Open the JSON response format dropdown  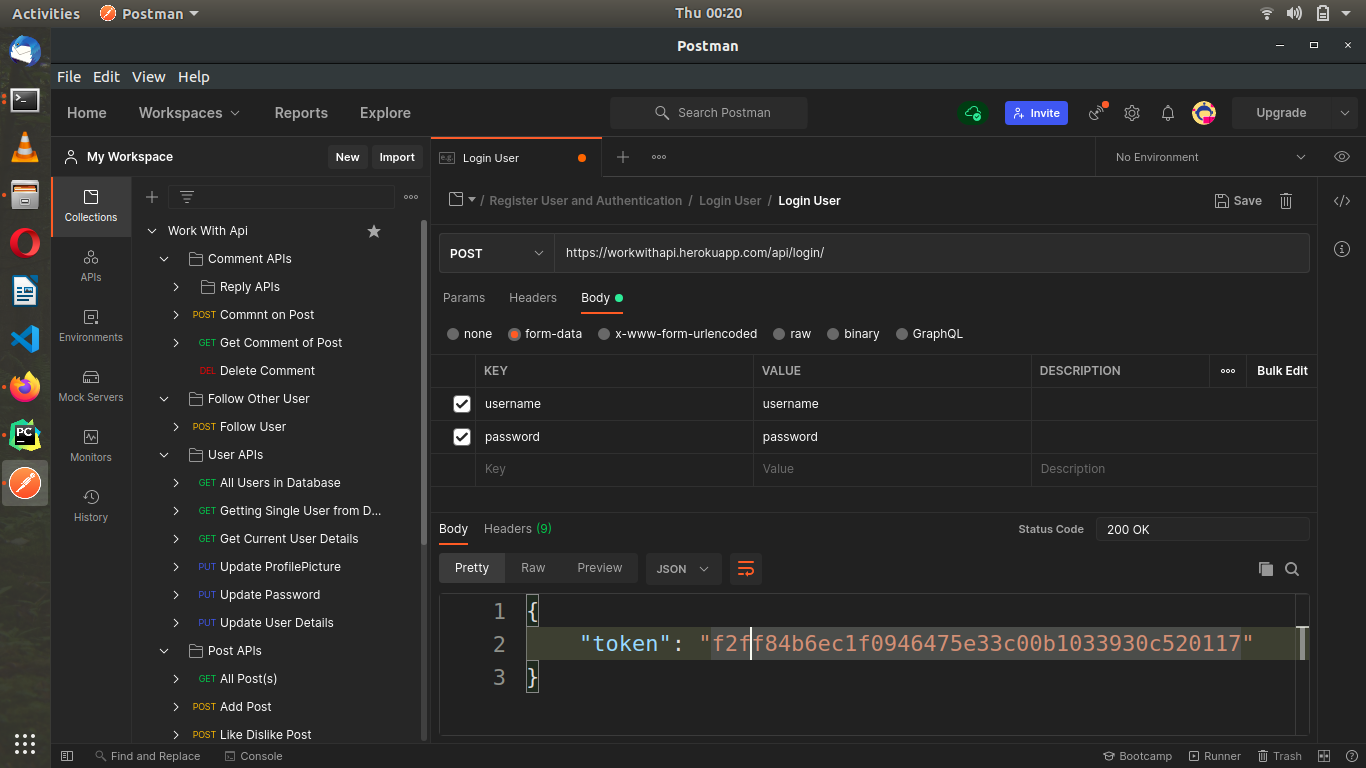pyautogui.click(x=684, y=568)
